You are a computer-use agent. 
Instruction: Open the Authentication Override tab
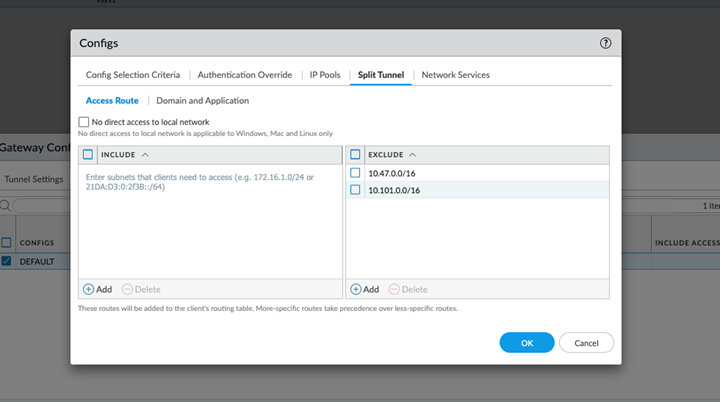245,75
